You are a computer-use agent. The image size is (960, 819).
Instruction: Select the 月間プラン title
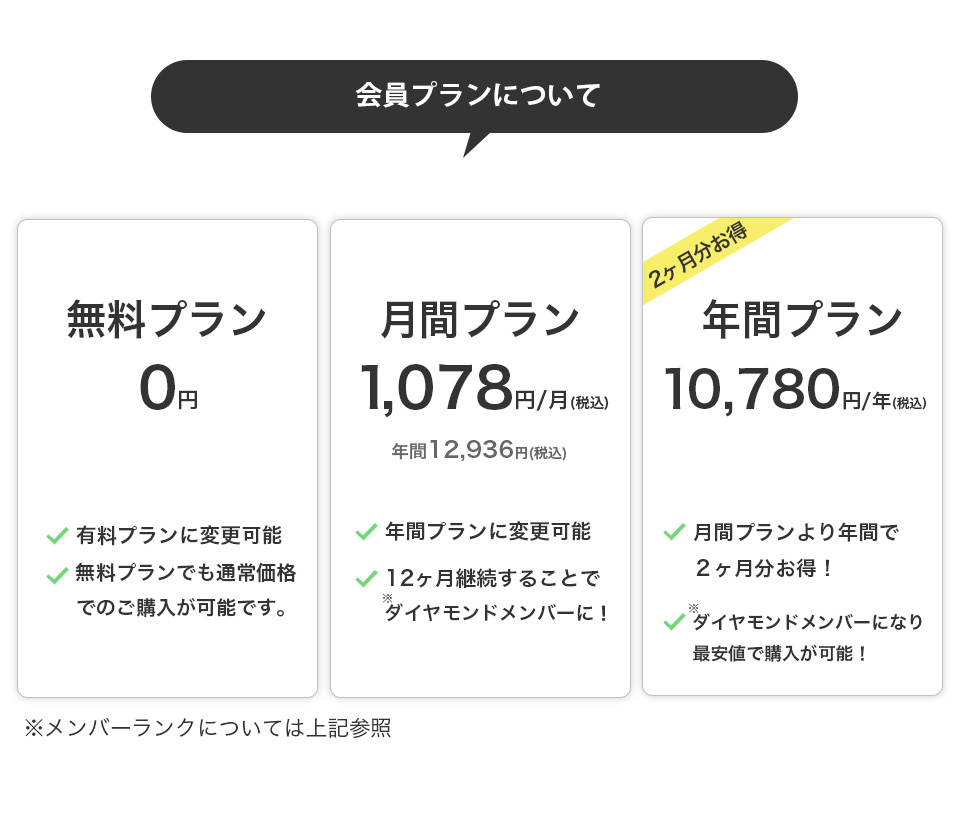[480, 320]
